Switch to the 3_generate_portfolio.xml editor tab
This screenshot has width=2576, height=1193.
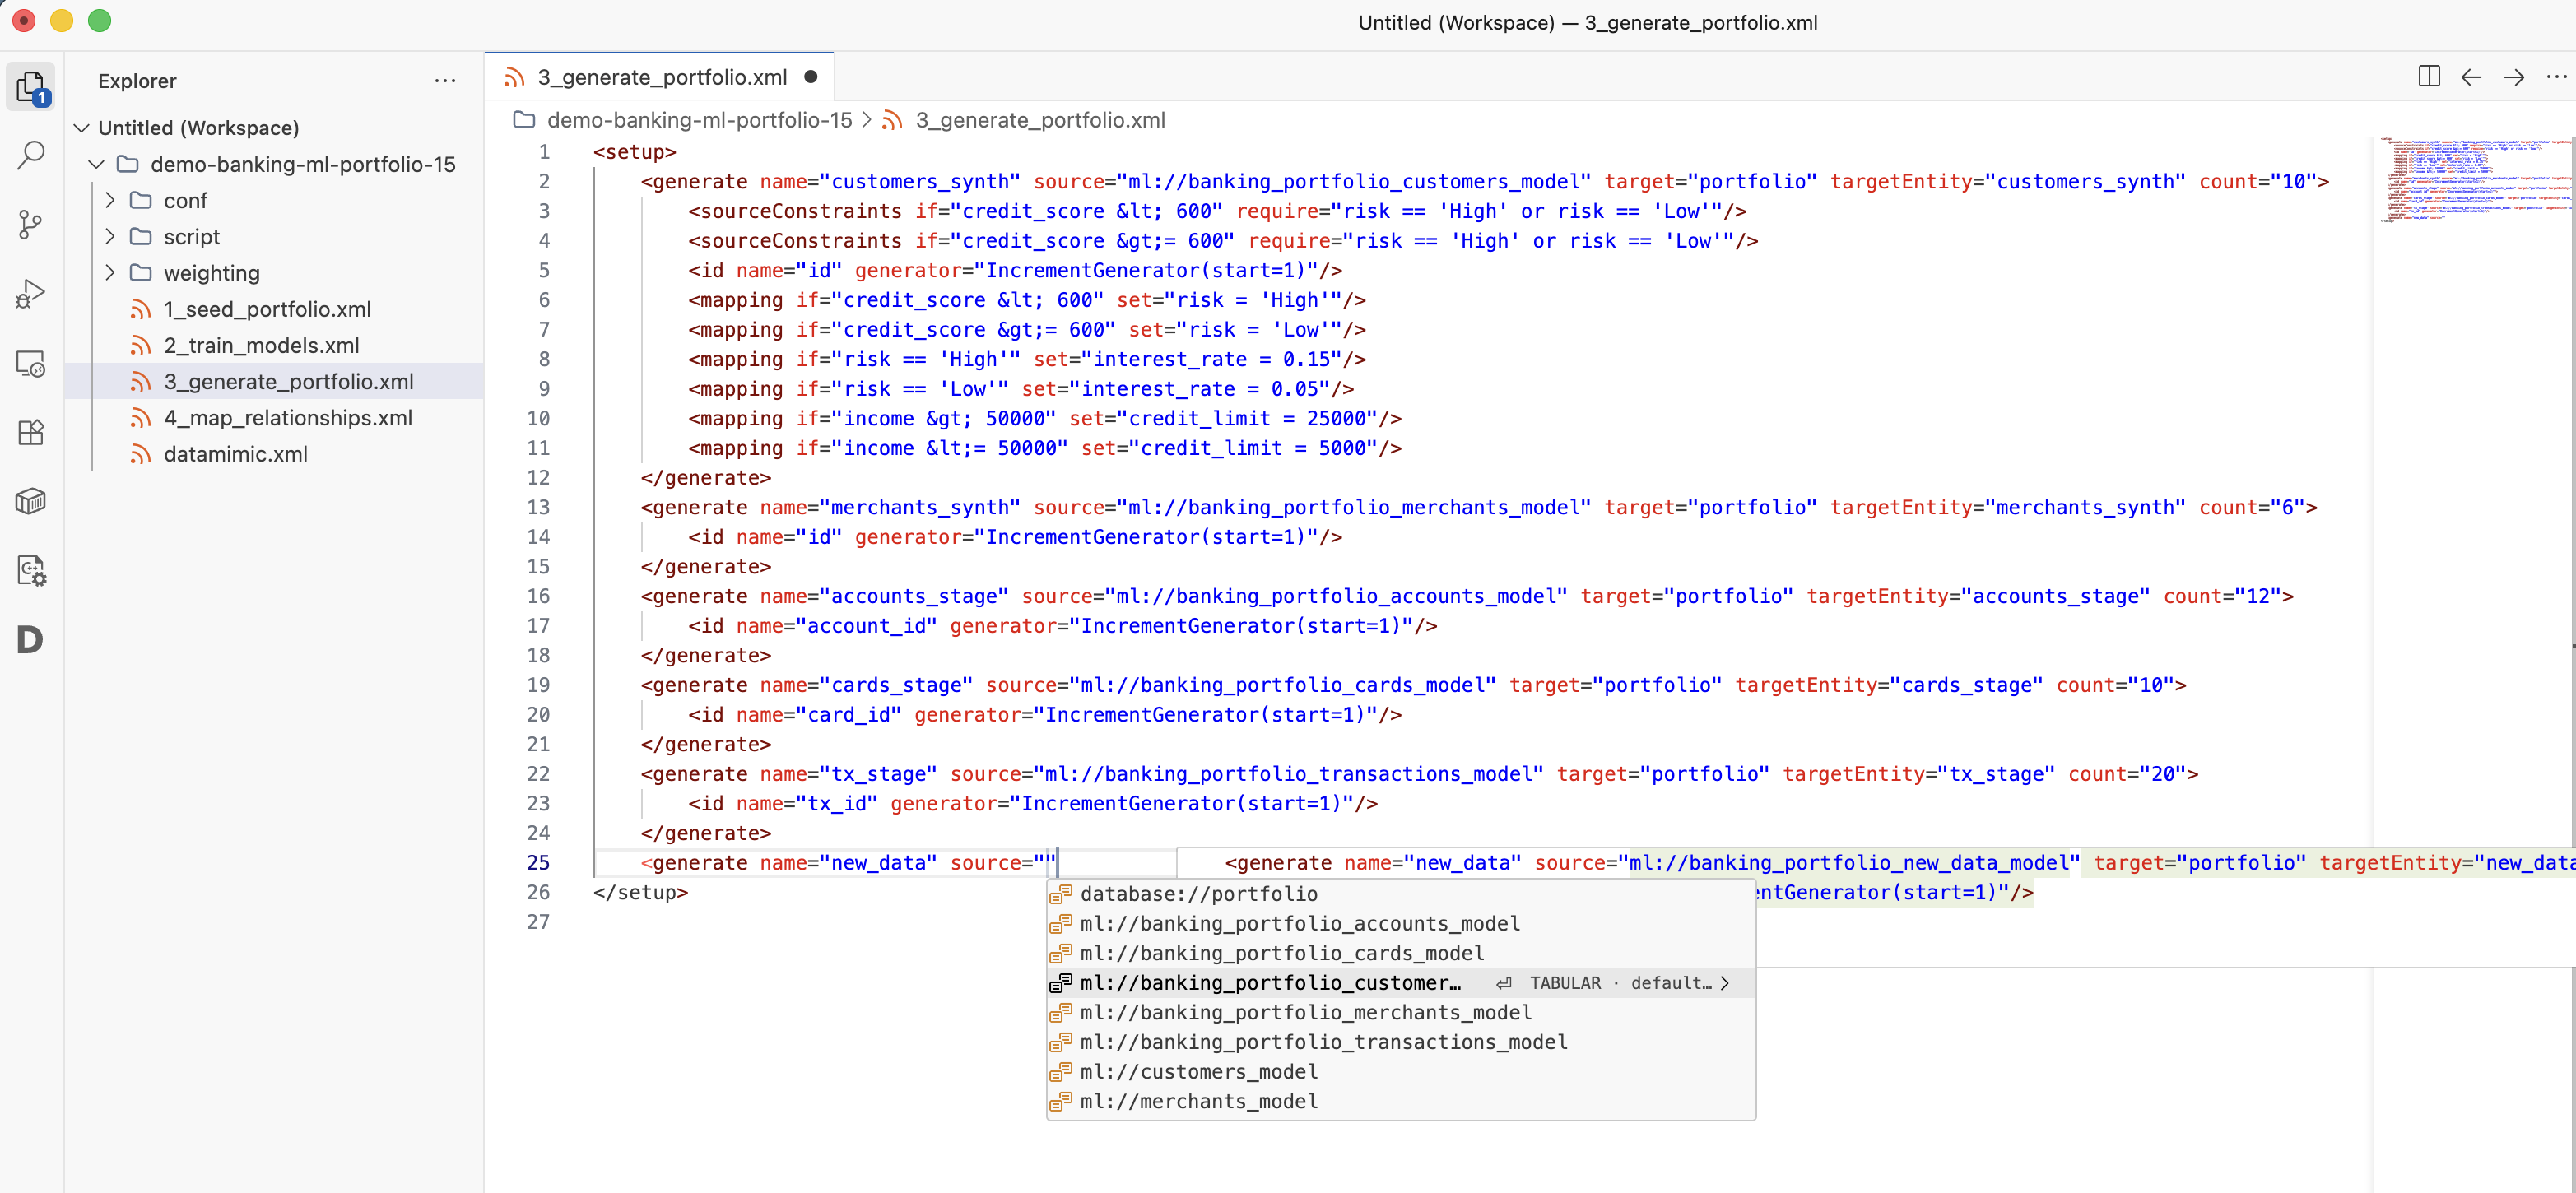click(660, 77)
